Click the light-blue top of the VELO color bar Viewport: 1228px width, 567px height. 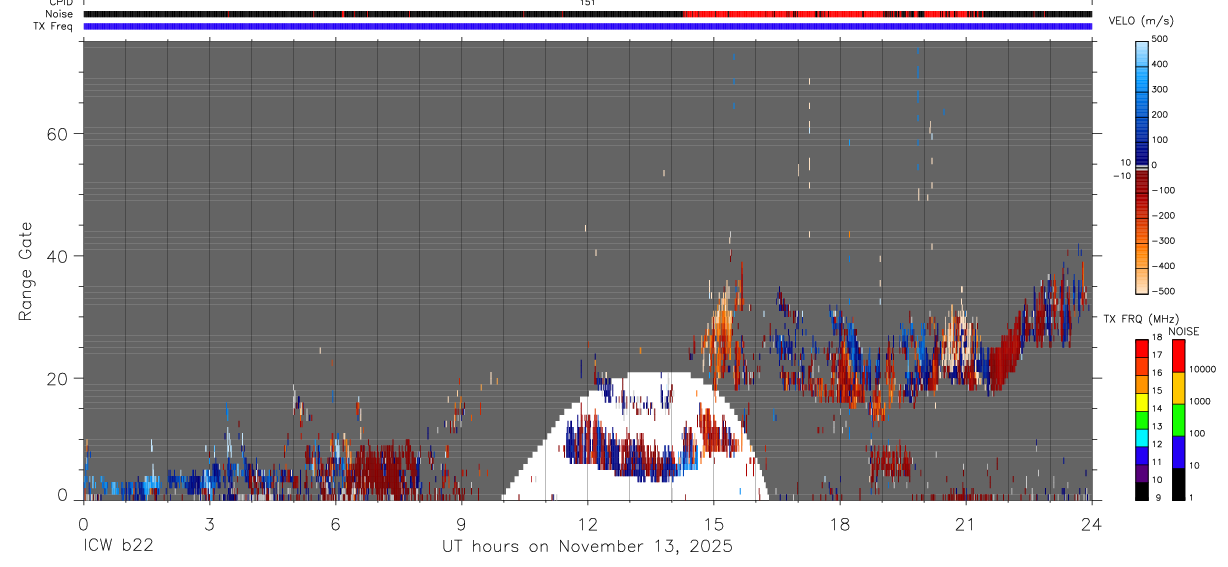[x=1141, y=52]
